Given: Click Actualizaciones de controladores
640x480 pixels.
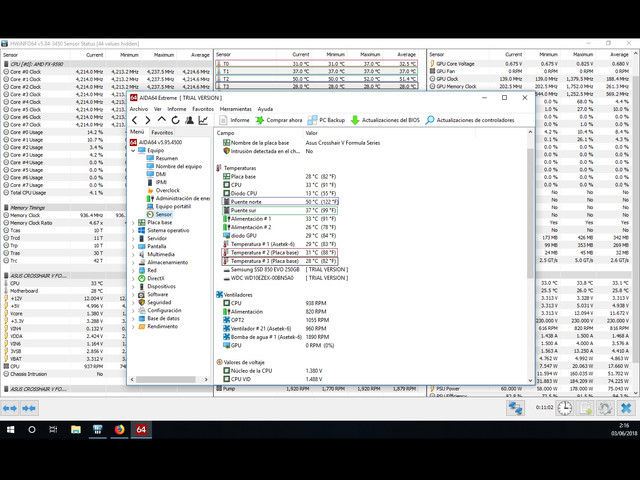Looking at the screenshot, I should point(470,120).
